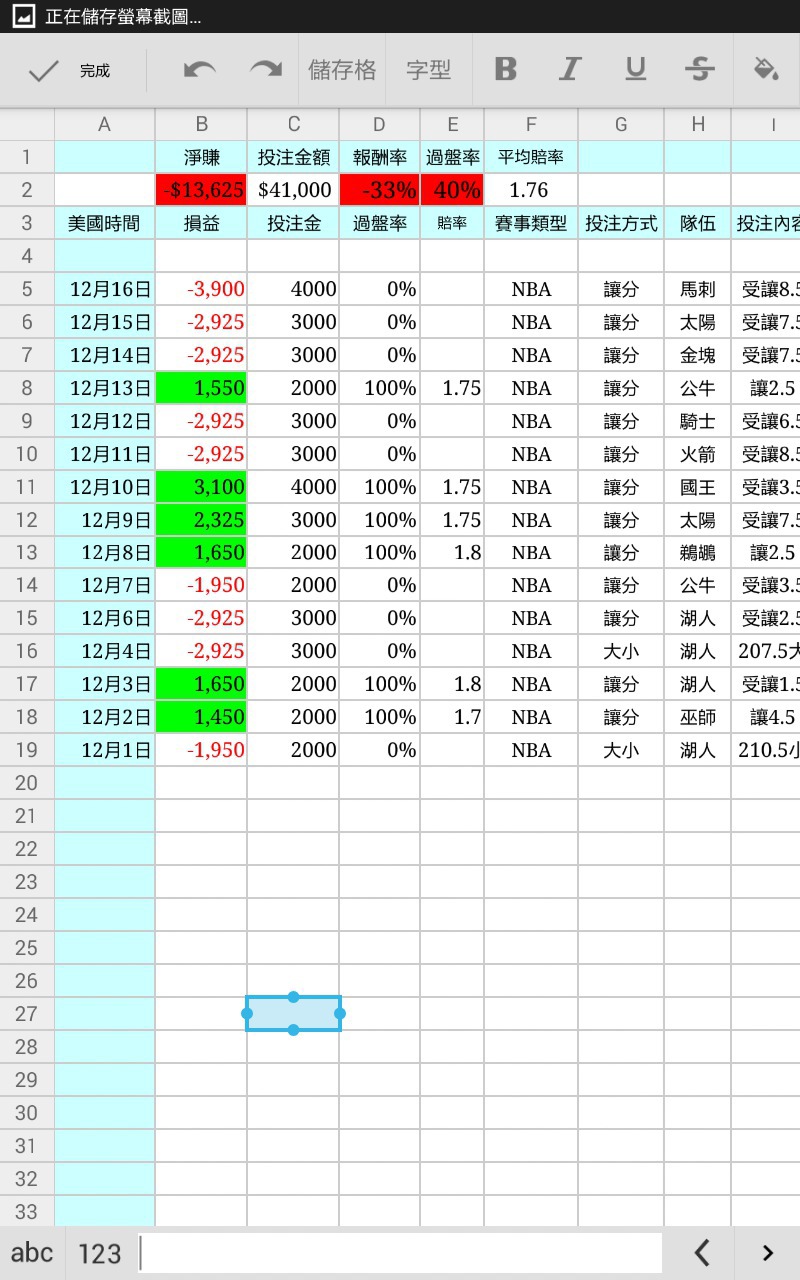Undo the last edit
The width and height of the screenshot is (800, 1280).
coord(200,70)
